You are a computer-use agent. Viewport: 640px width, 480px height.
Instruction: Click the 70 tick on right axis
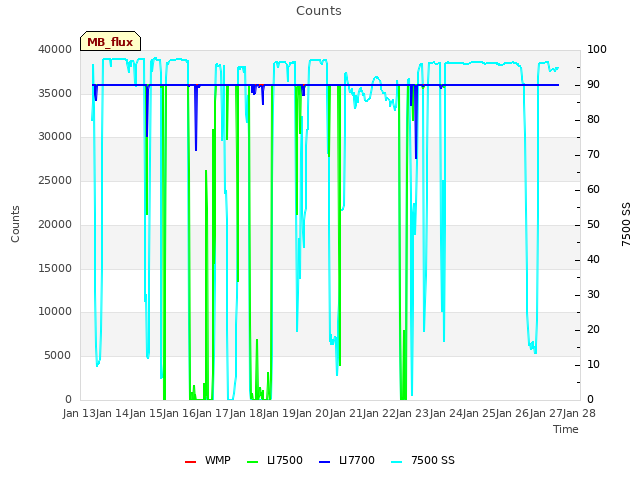click(x=593, y=155)
